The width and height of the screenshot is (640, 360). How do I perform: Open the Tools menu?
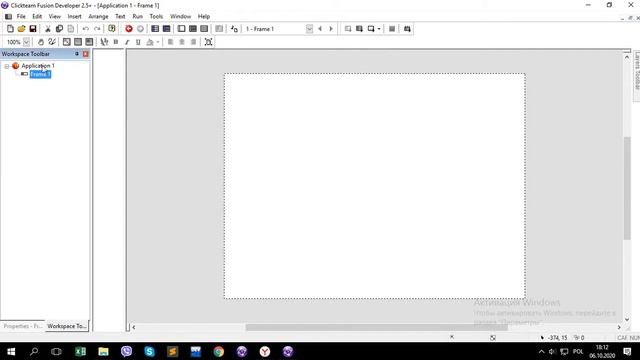coord(156,16)
